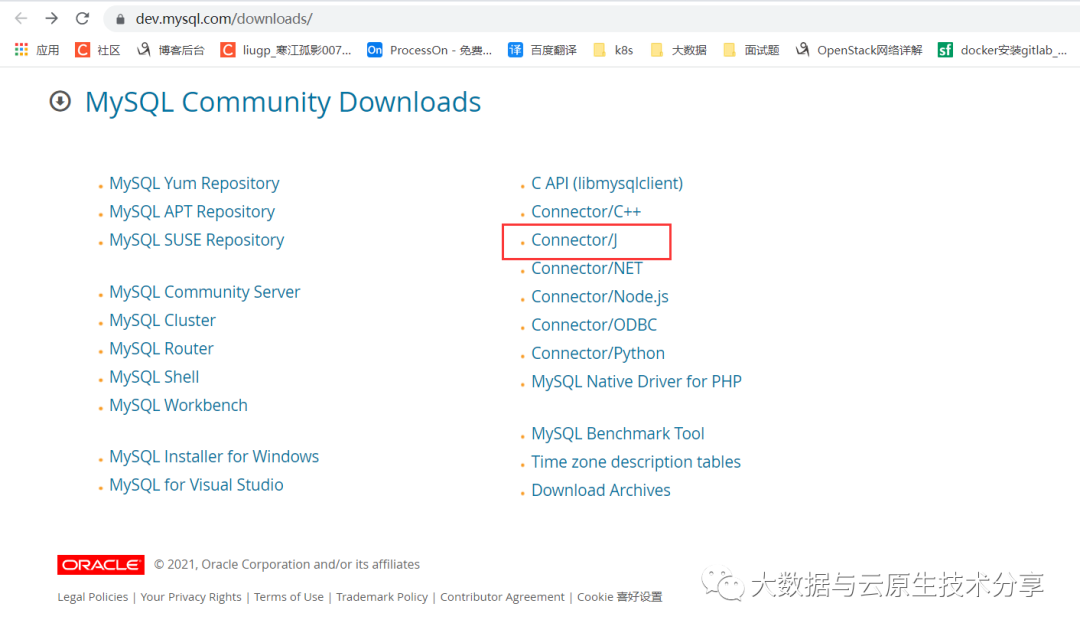The width and height of the screenshot is (1080, 633).
Task: Open Terms of Use footer link
Action: pyautogui.click(x=289, y=596)
